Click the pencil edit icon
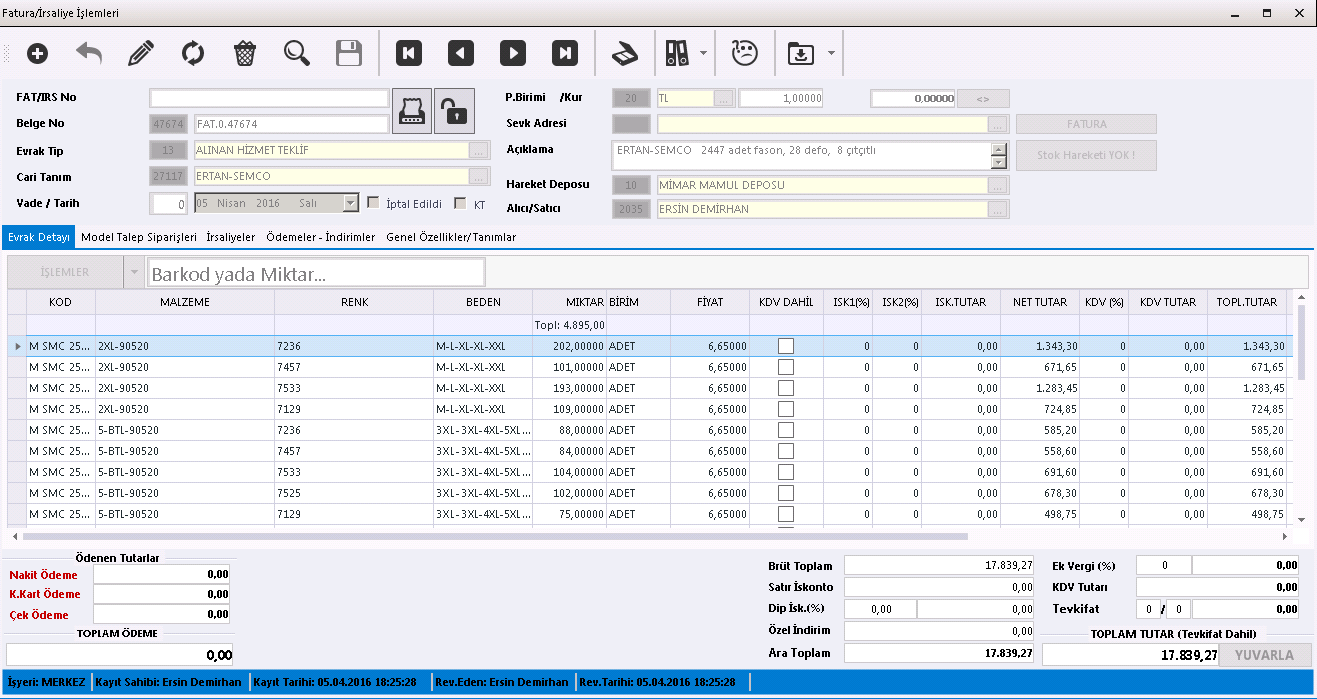 [141, 53]
